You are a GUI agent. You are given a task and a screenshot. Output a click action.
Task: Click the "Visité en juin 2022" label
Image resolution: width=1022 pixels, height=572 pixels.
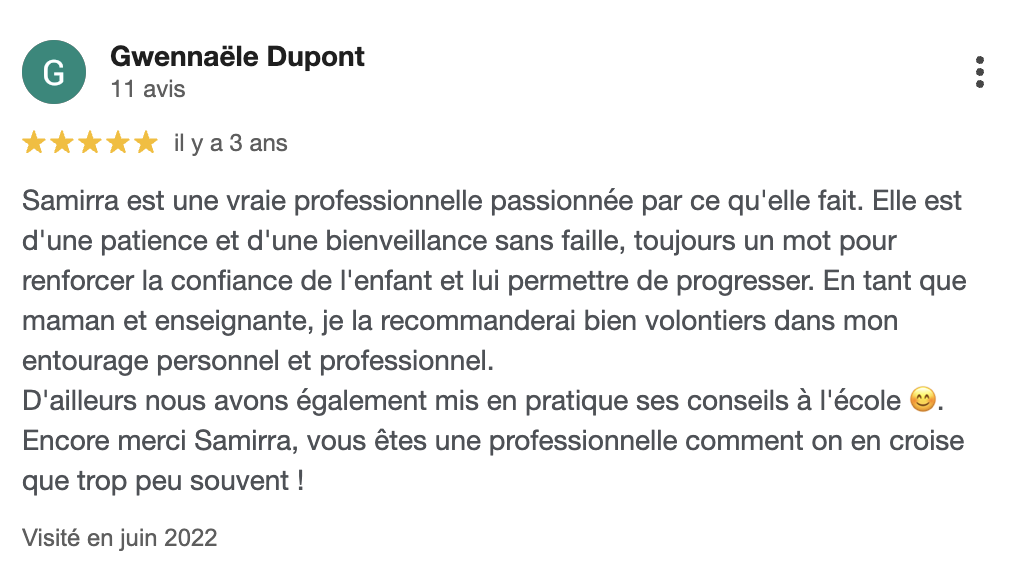pos(120,538)
